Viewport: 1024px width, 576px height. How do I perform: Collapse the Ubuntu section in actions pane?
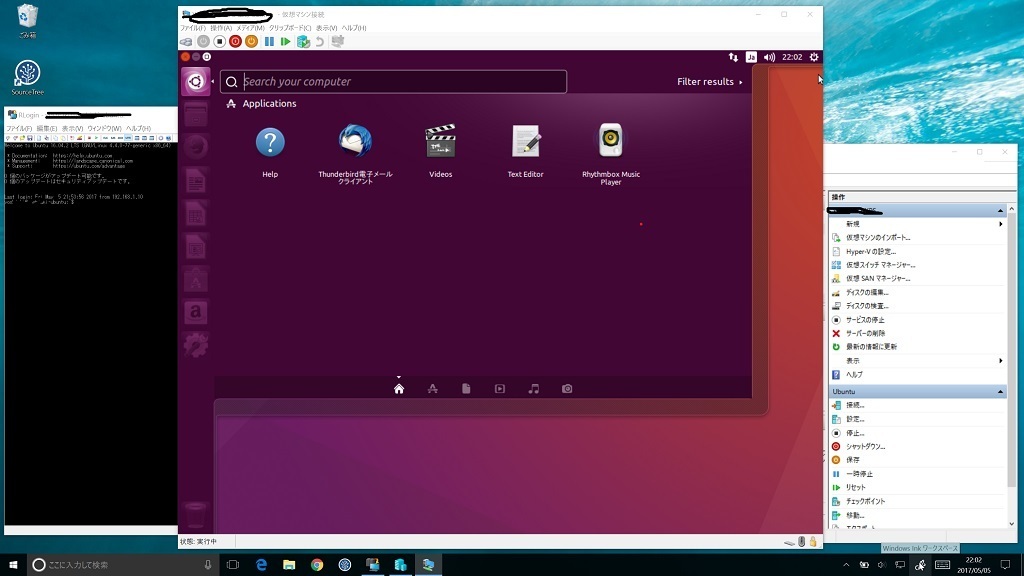[x=1000, y=392]
